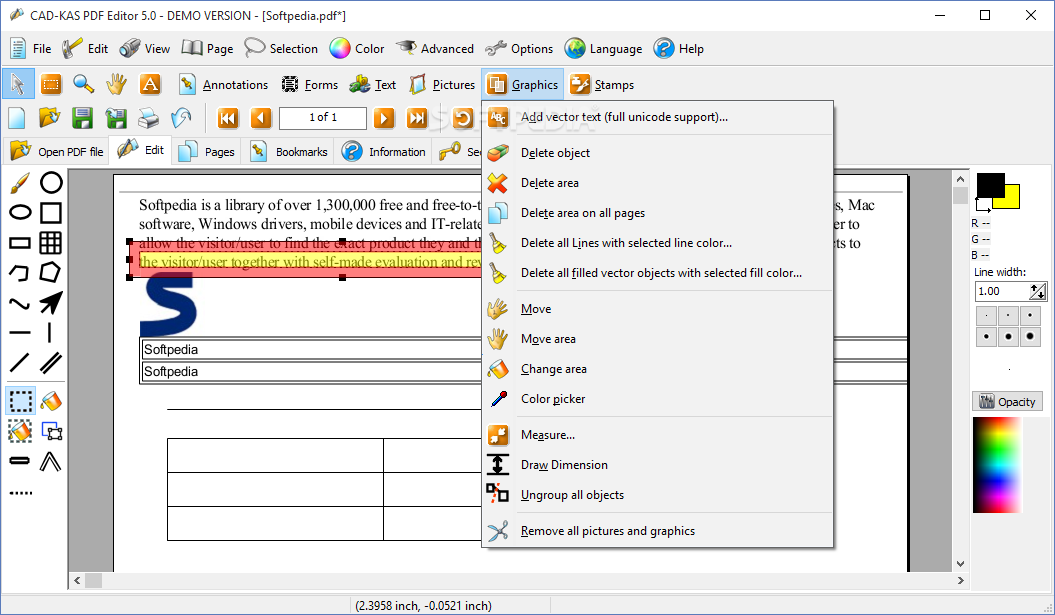Image resolution: width=1055 pixels, height=615 pixels.
Task: Pick a color from the spectrum palette
Action: tap(997, 465)
